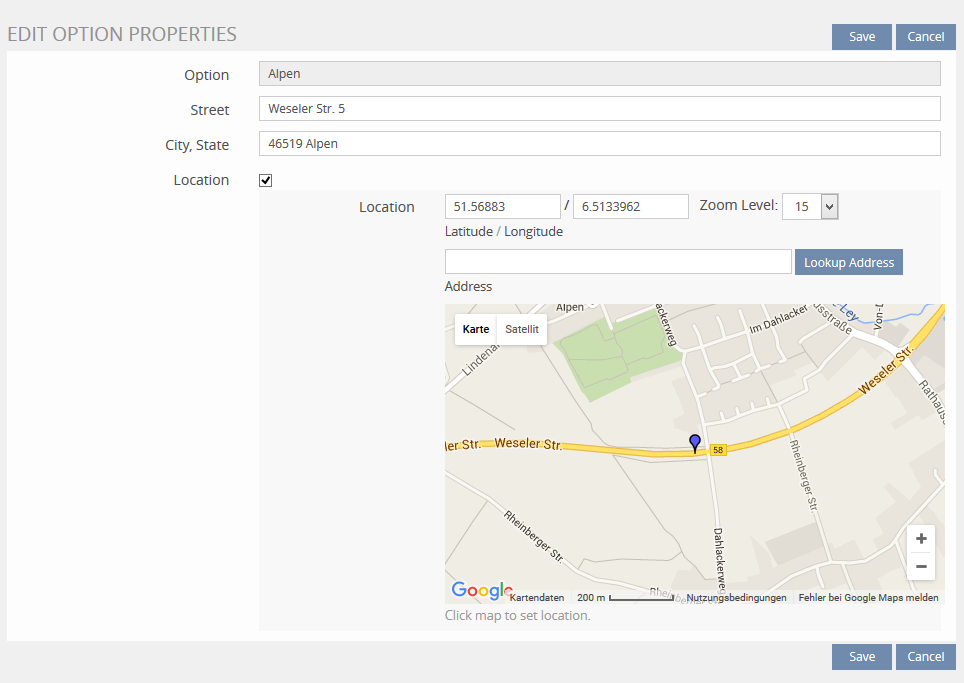Click the top Save button
This screenshot has width=964, height=683.
point(861,37)
